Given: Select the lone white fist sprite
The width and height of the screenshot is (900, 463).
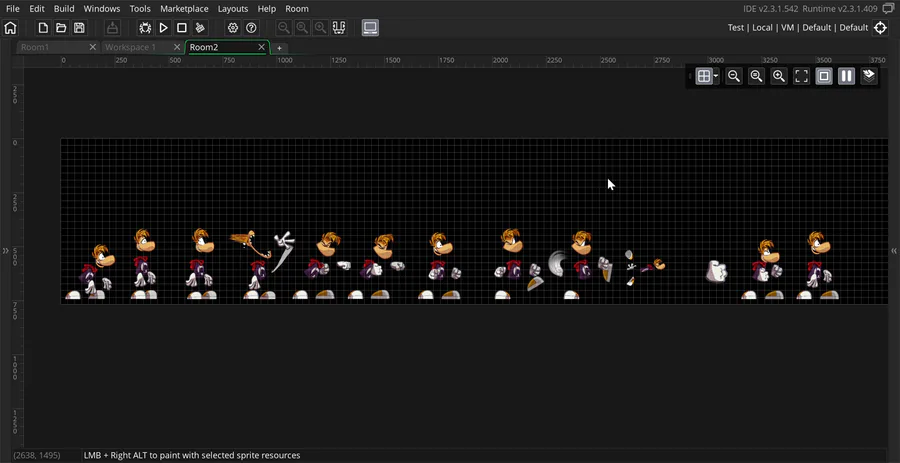Looking at the screenshot, I should click(x=716, y=271).
